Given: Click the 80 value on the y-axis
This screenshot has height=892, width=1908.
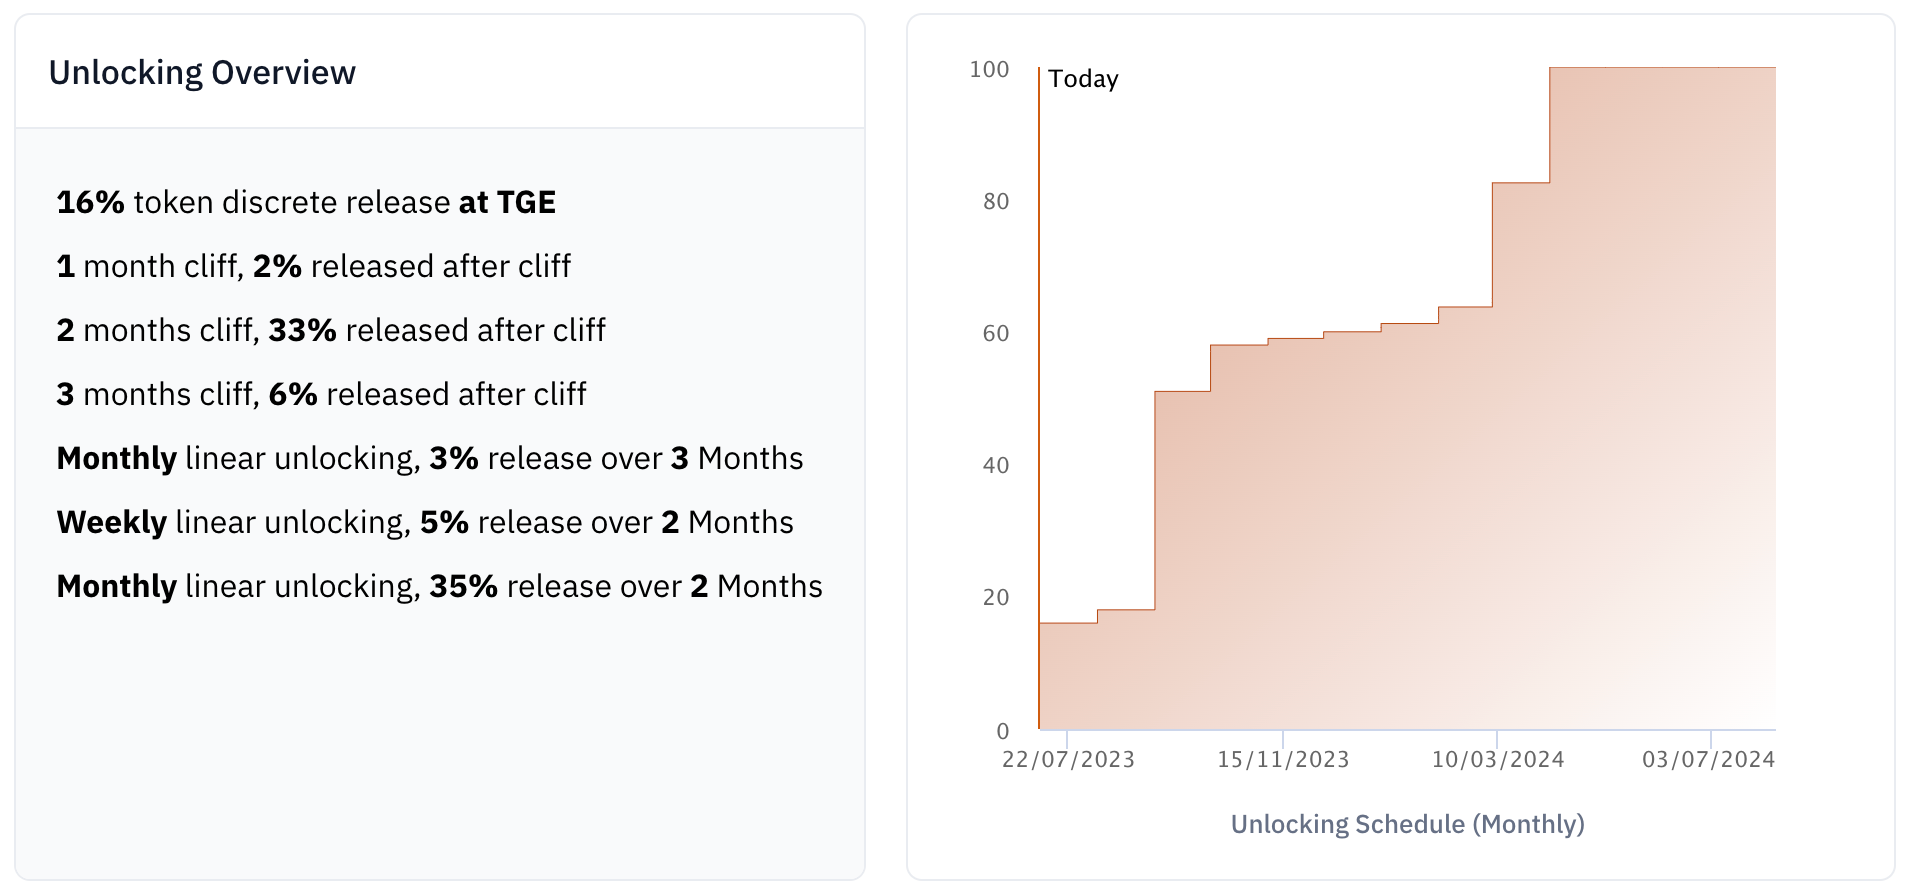Looking at the screenshot, I should pyautogui.click(x=996, y=202).
